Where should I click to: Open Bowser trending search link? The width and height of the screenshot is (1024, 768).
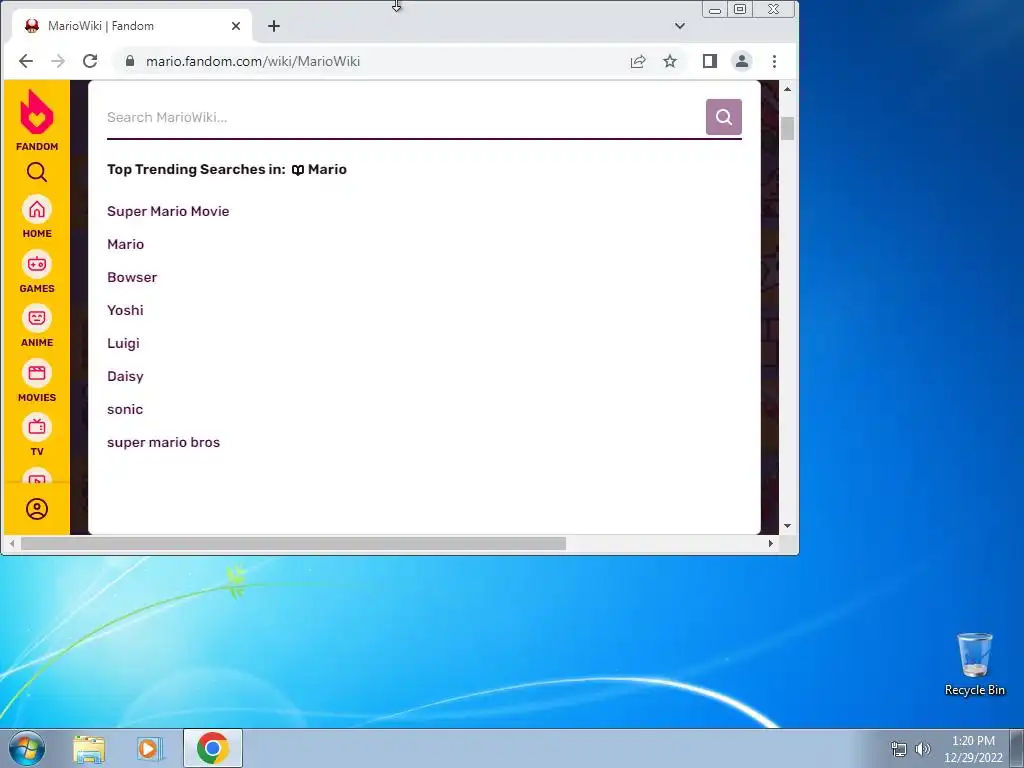(132, 278)
